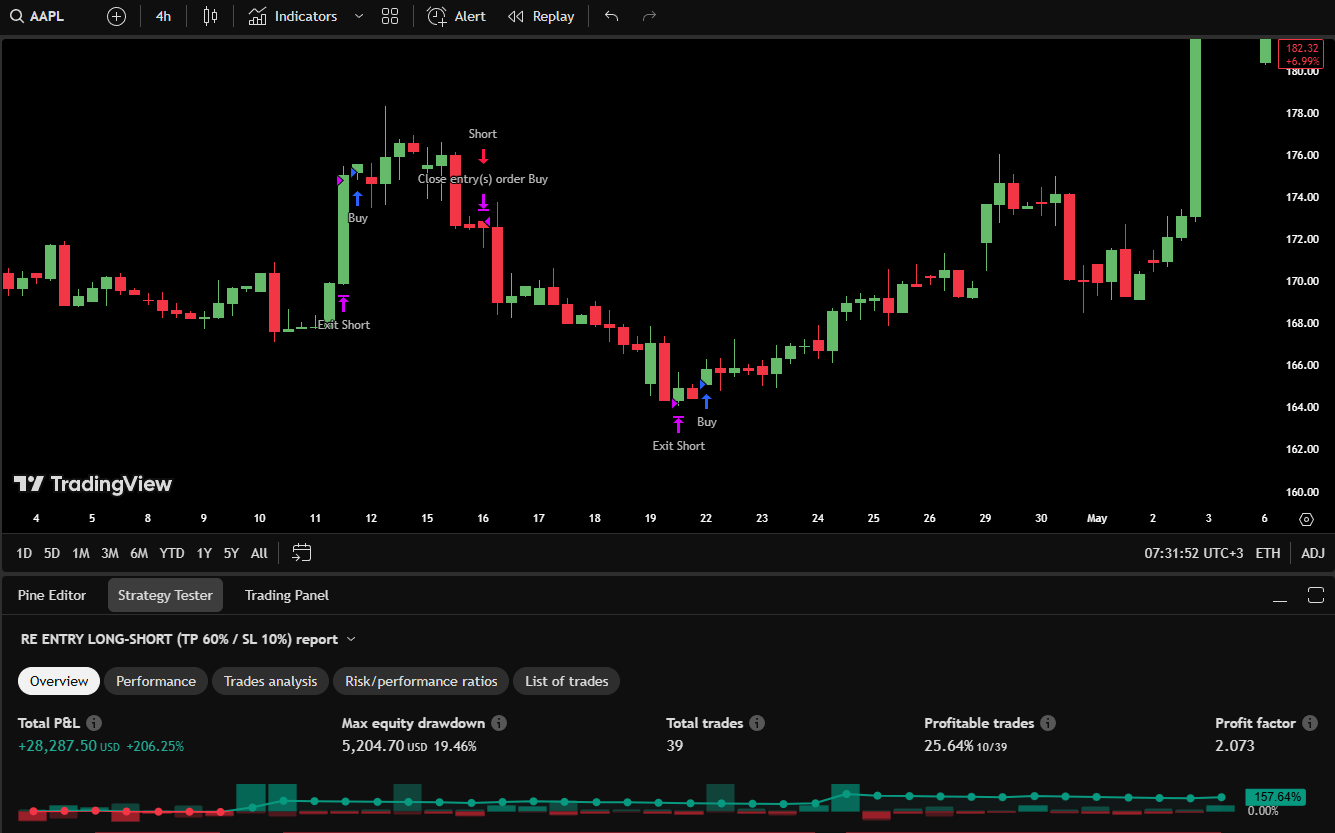The image size is (1335, 833).
Task: Select the 1Y time range
Action: coord(204,553)
